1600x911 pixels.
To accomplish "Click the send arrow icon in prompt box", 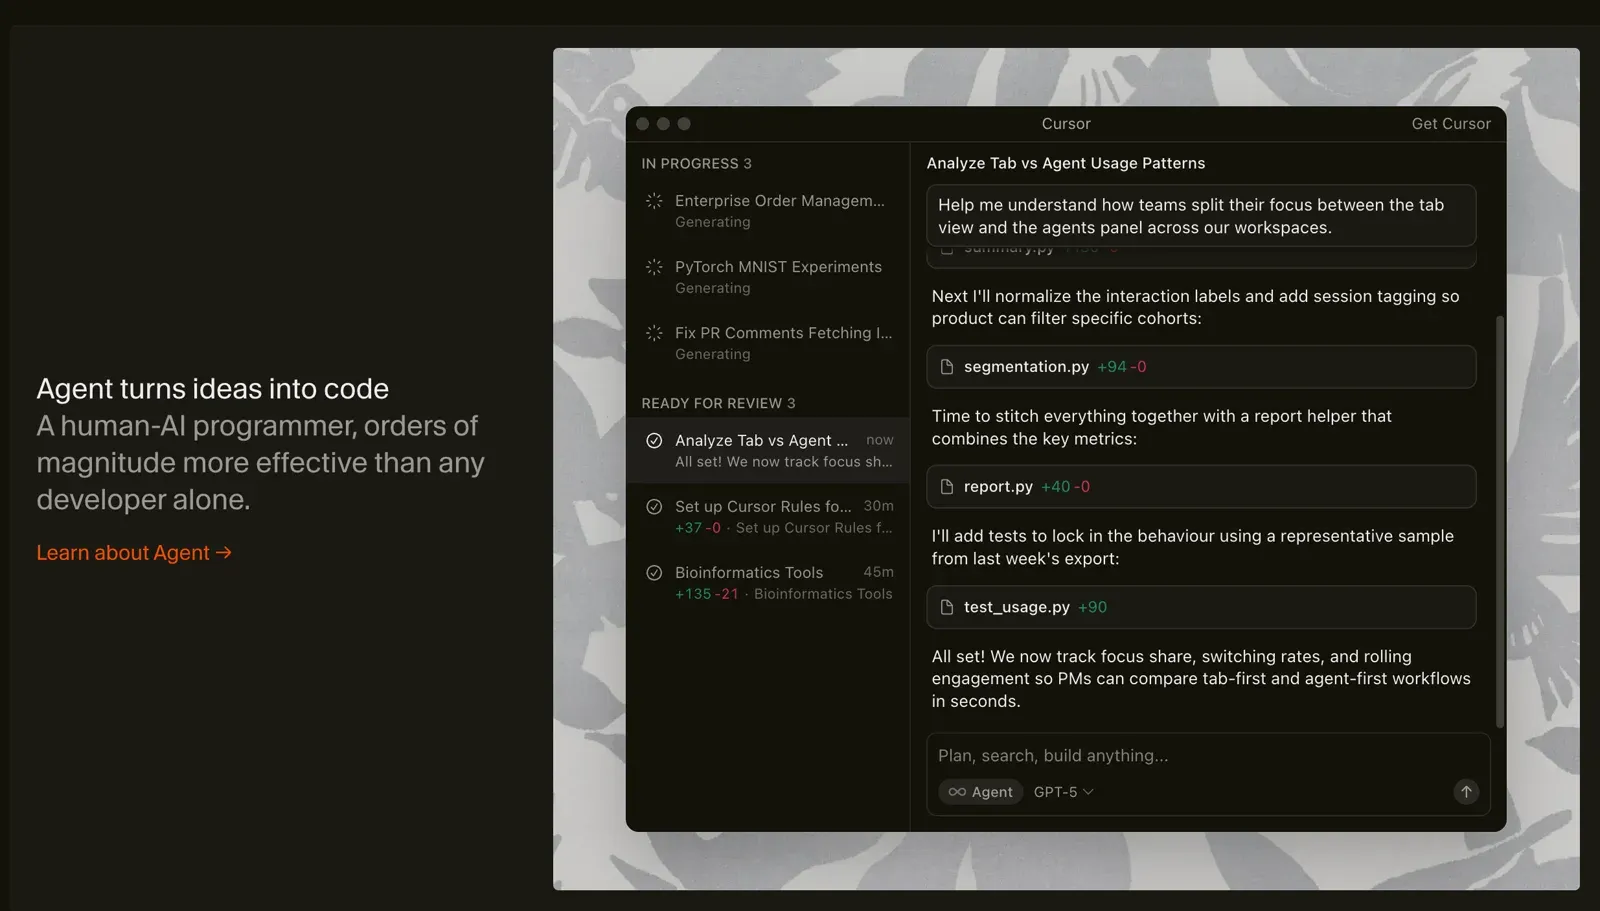I will coord(1465,792).
